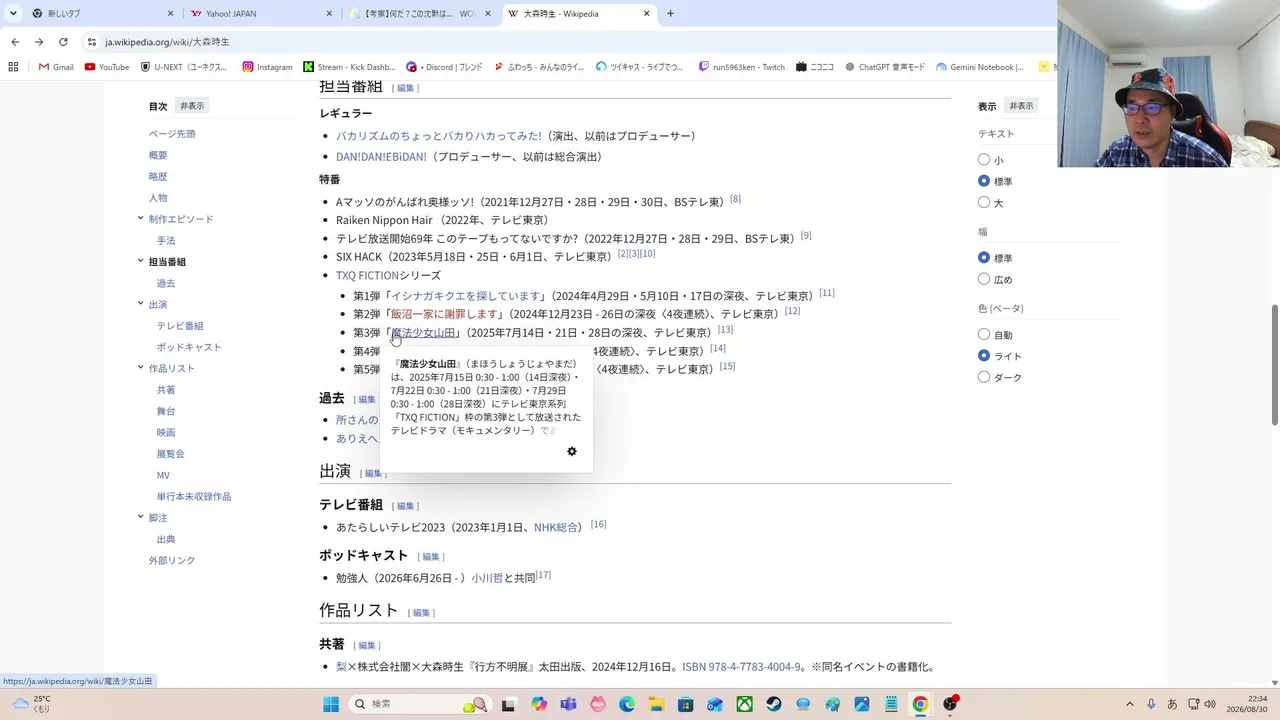Image resolution: width=1280 pixels, height=720 pixels.
Task: Open the Discord フレンド bookmark
Action: (444, 67)
